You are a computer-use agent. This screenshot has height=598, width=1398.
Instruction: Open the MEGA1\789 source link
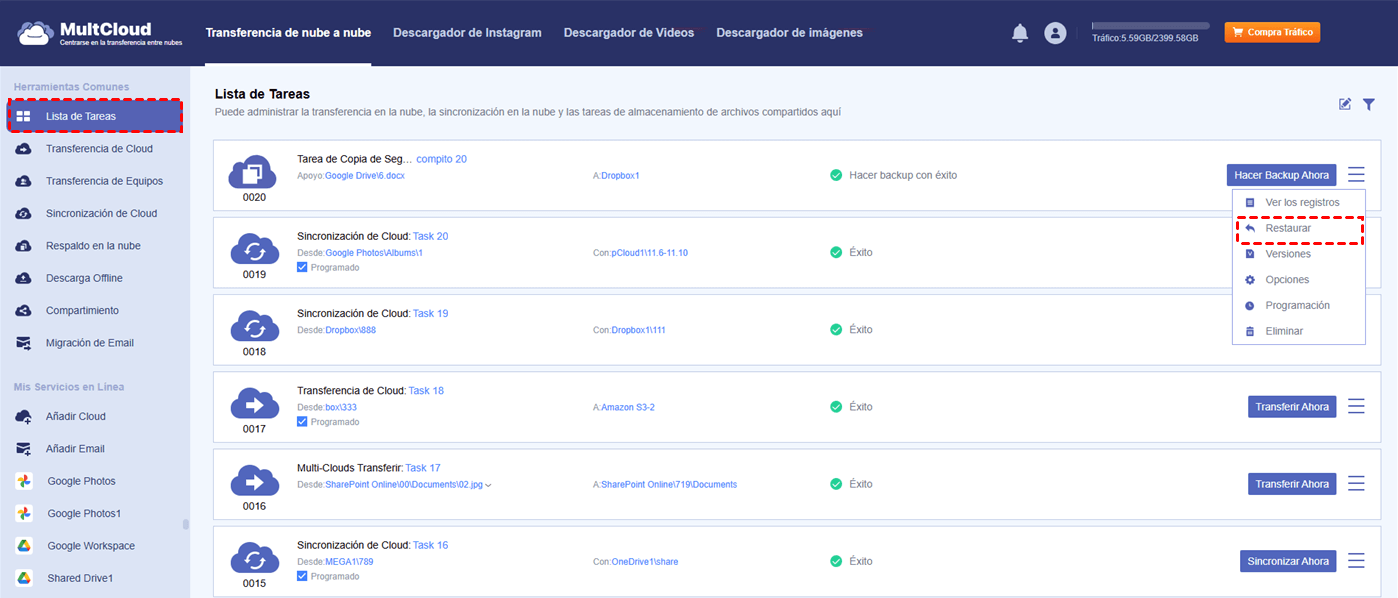(349, 562)
